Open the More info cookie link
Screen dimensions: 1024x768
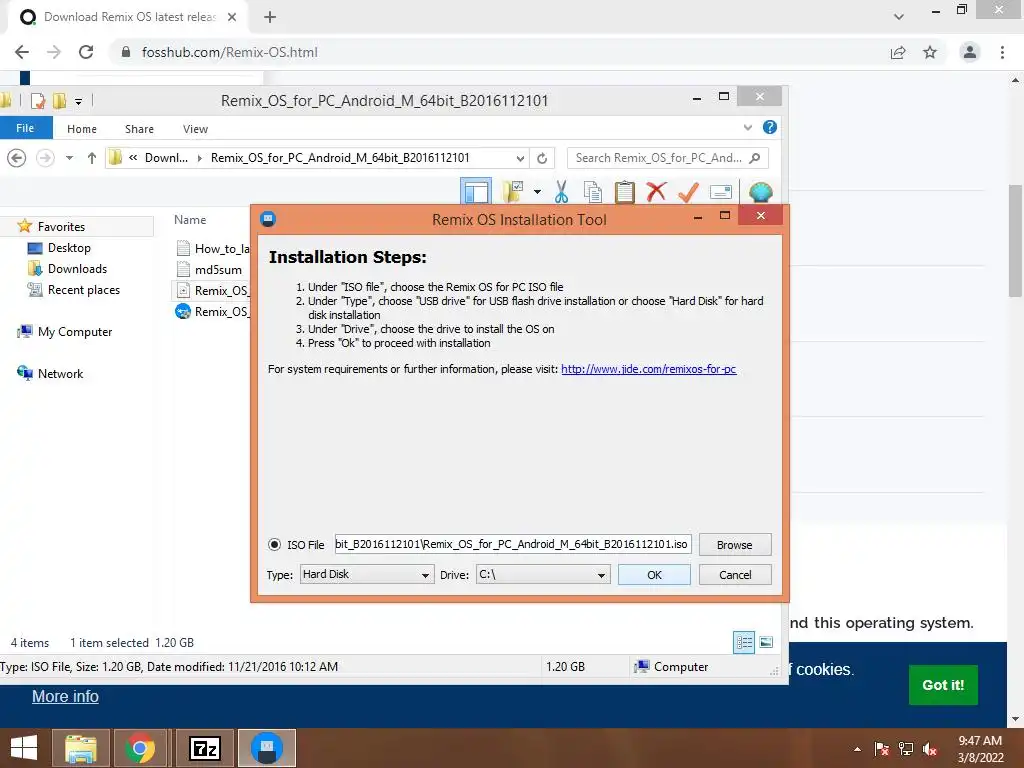point(65,696)
